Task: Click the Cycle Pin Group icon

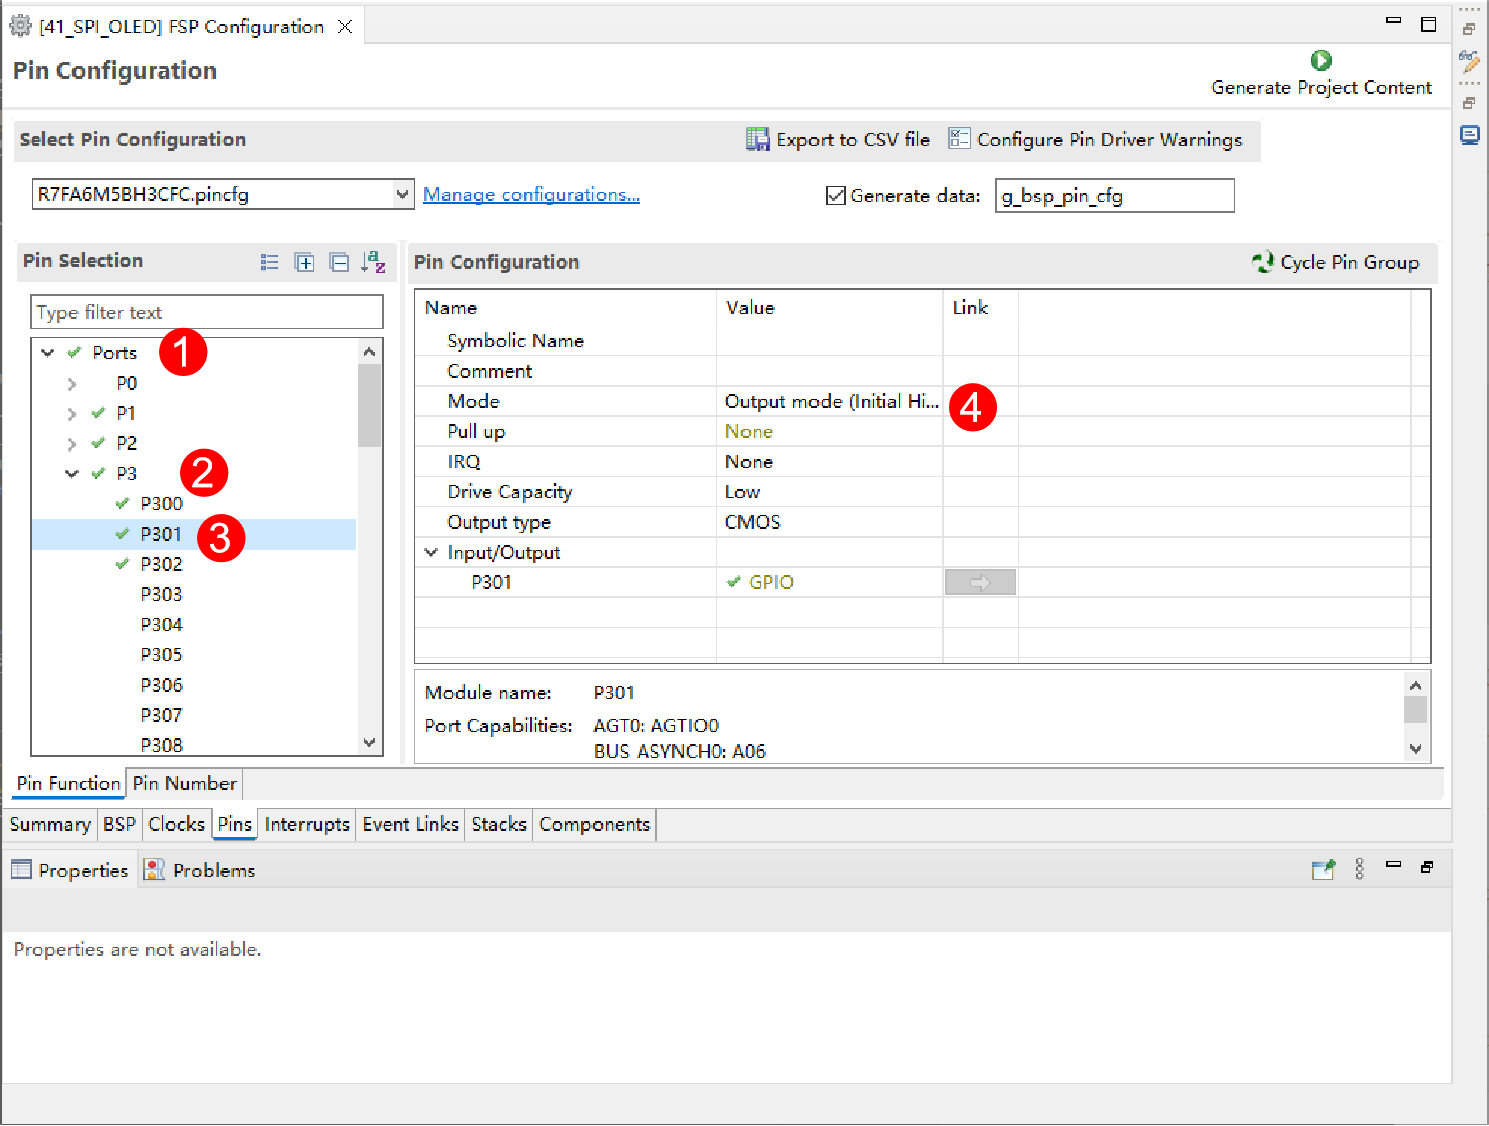Action: [x=1263, y=262]
